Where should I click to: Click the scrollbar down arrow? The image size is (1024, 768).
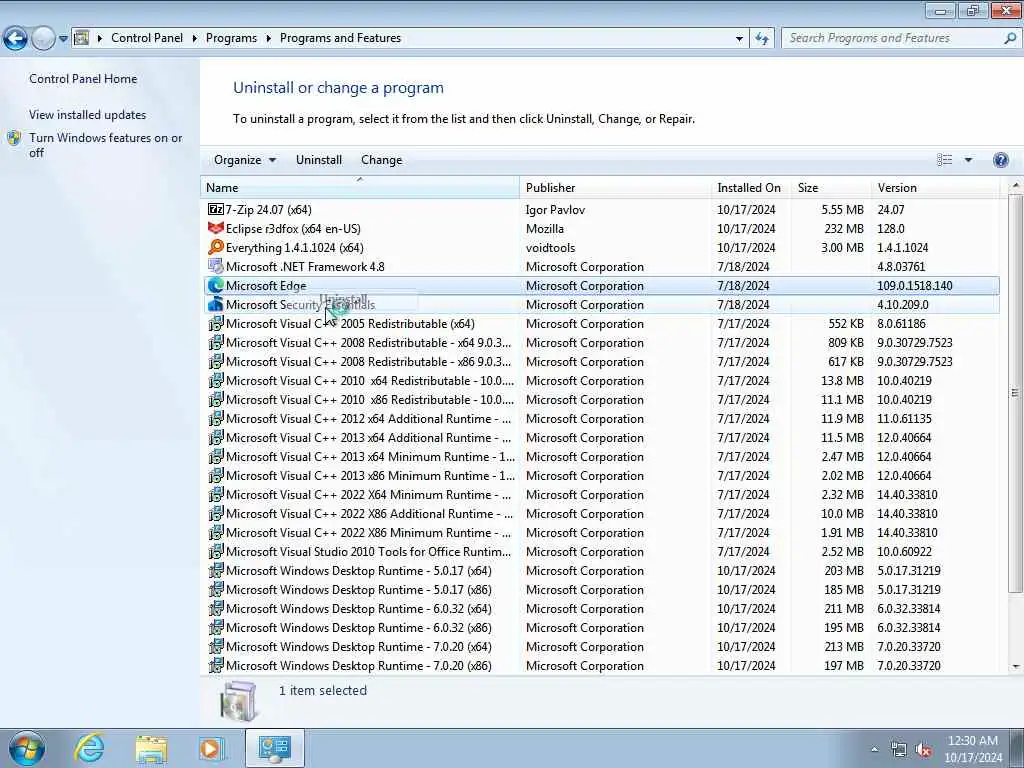click(x=1015, y=666)
